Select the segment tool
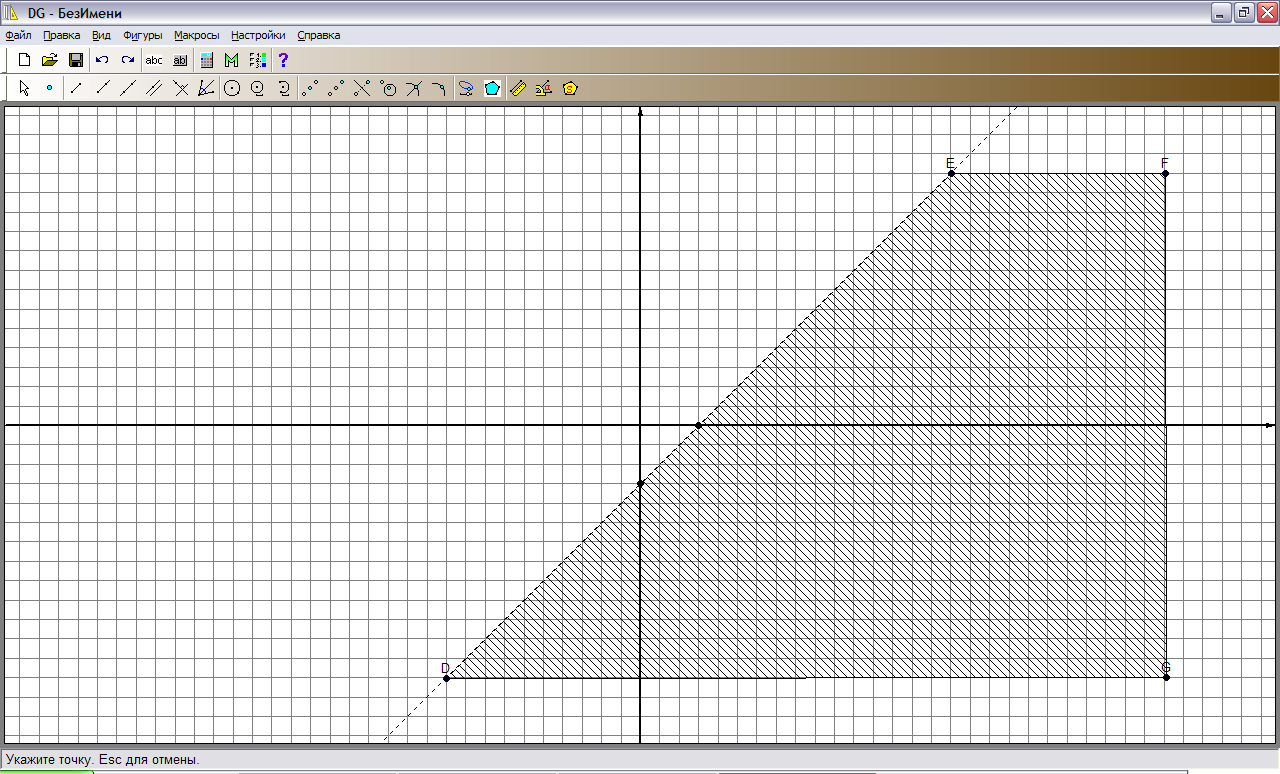The height and width of the screenshot is (774, 1280). point(76,88)
